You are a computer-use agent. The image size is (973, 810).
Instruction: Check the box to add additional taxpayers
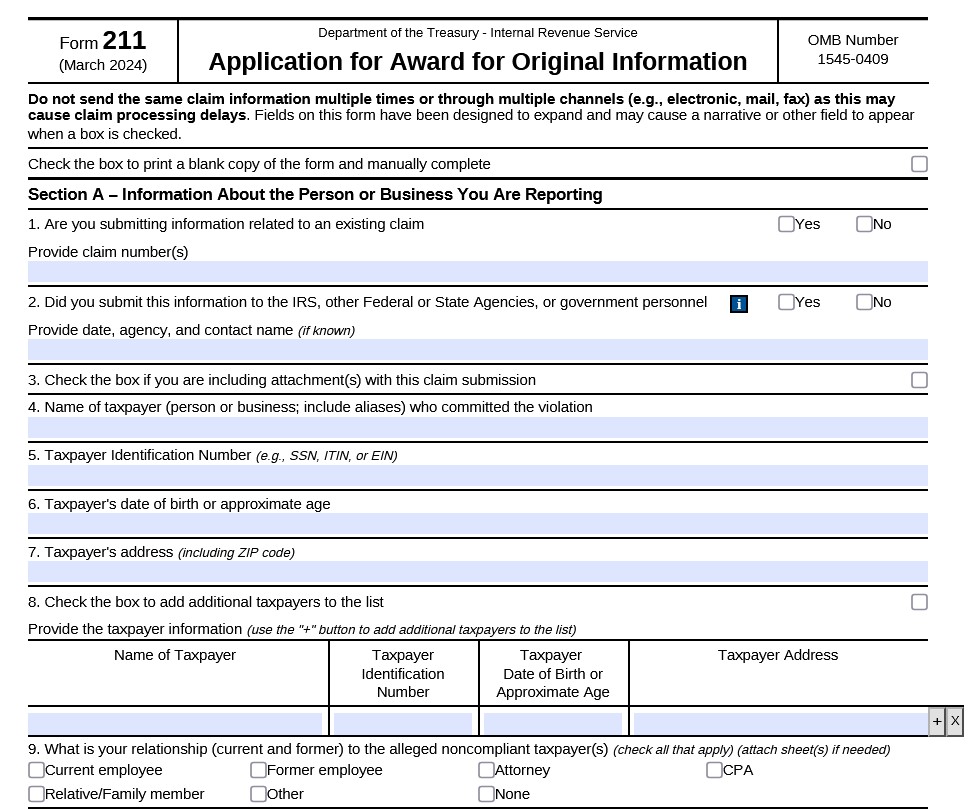coord(919,602)
